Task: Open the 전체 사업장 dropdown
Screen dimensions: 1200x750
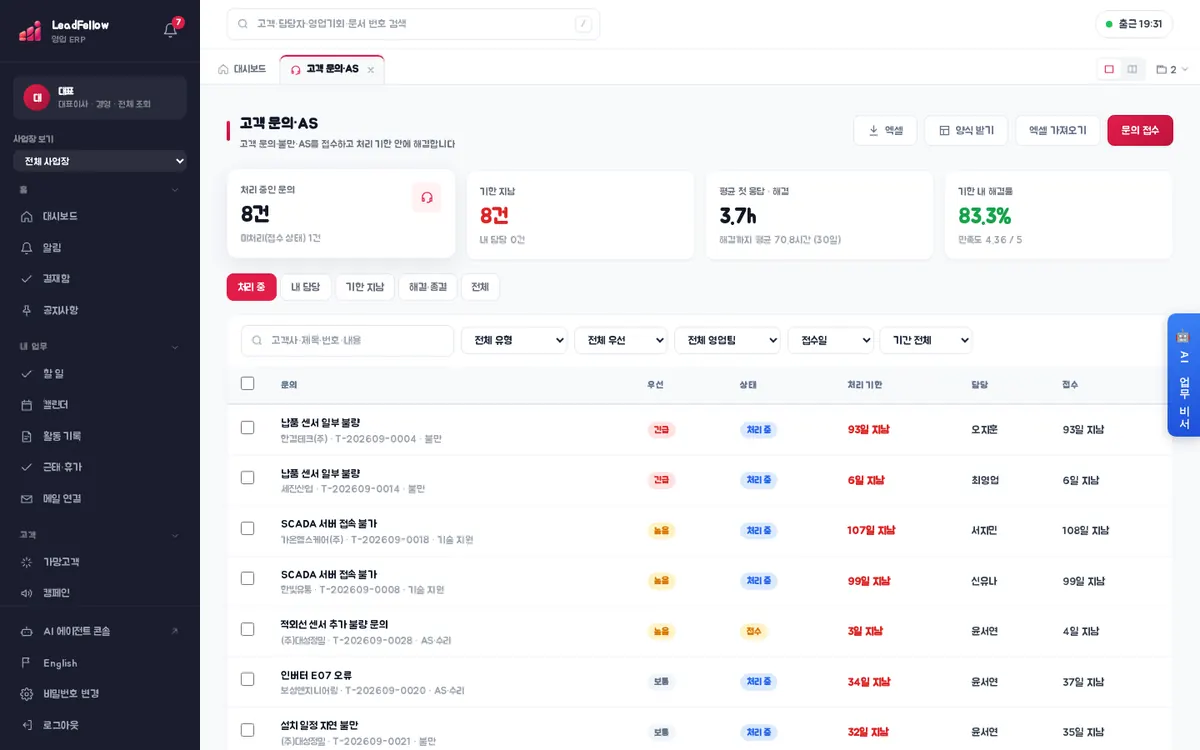Action: (x=100, y=161)
